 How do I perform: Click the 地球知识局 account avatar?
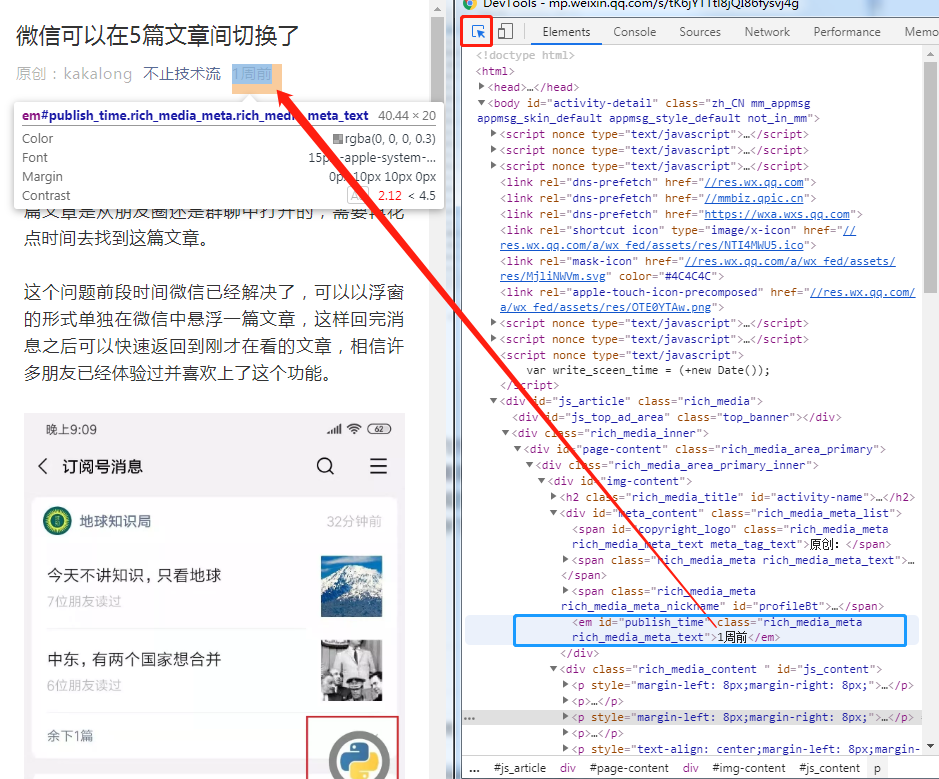click(57, 521)
